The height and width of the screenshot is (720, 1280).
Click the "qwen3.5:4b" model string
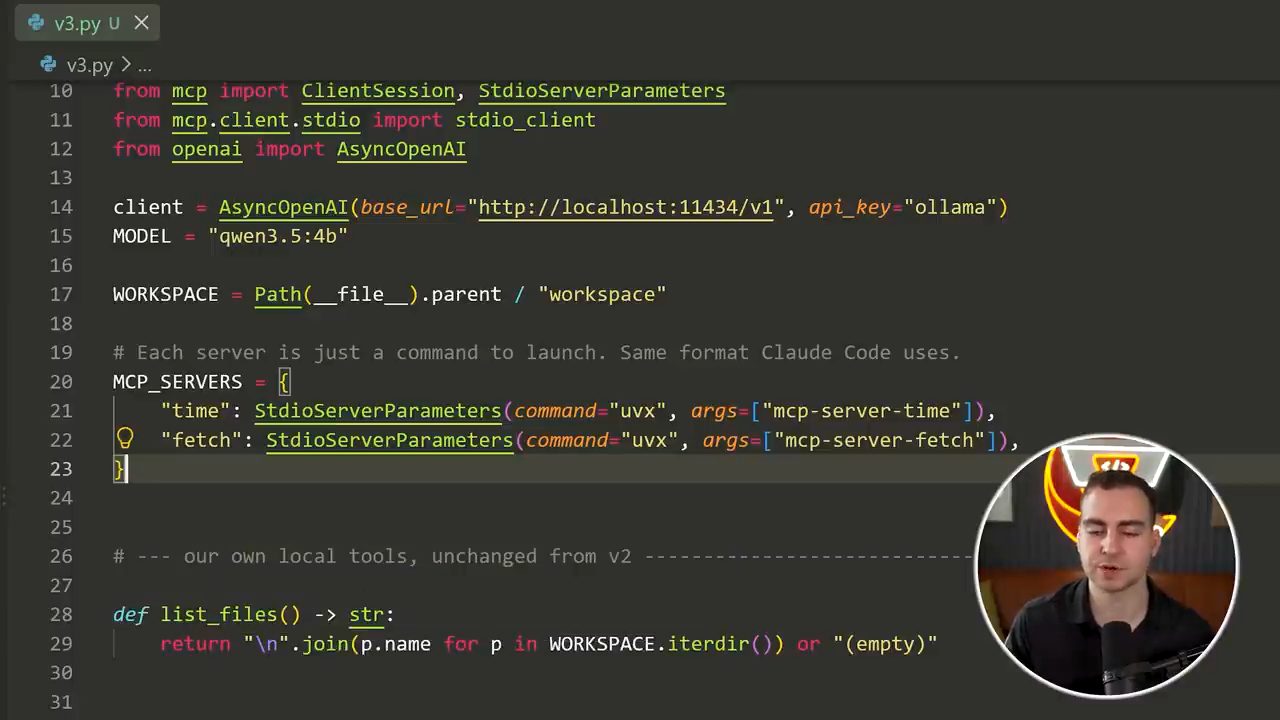[278, 236]
